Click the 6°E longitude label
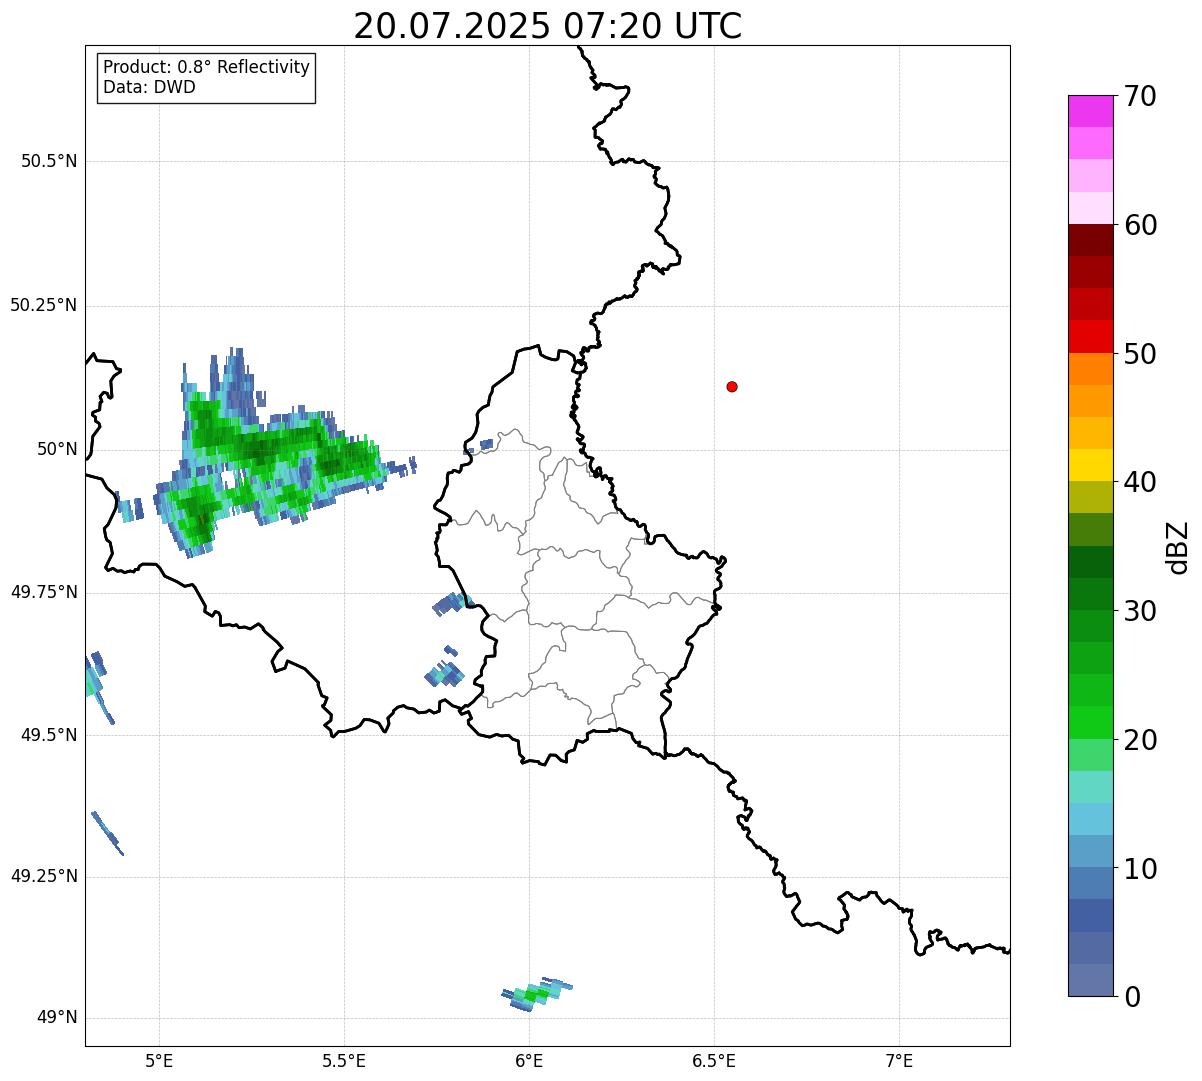 point(529,1060)
